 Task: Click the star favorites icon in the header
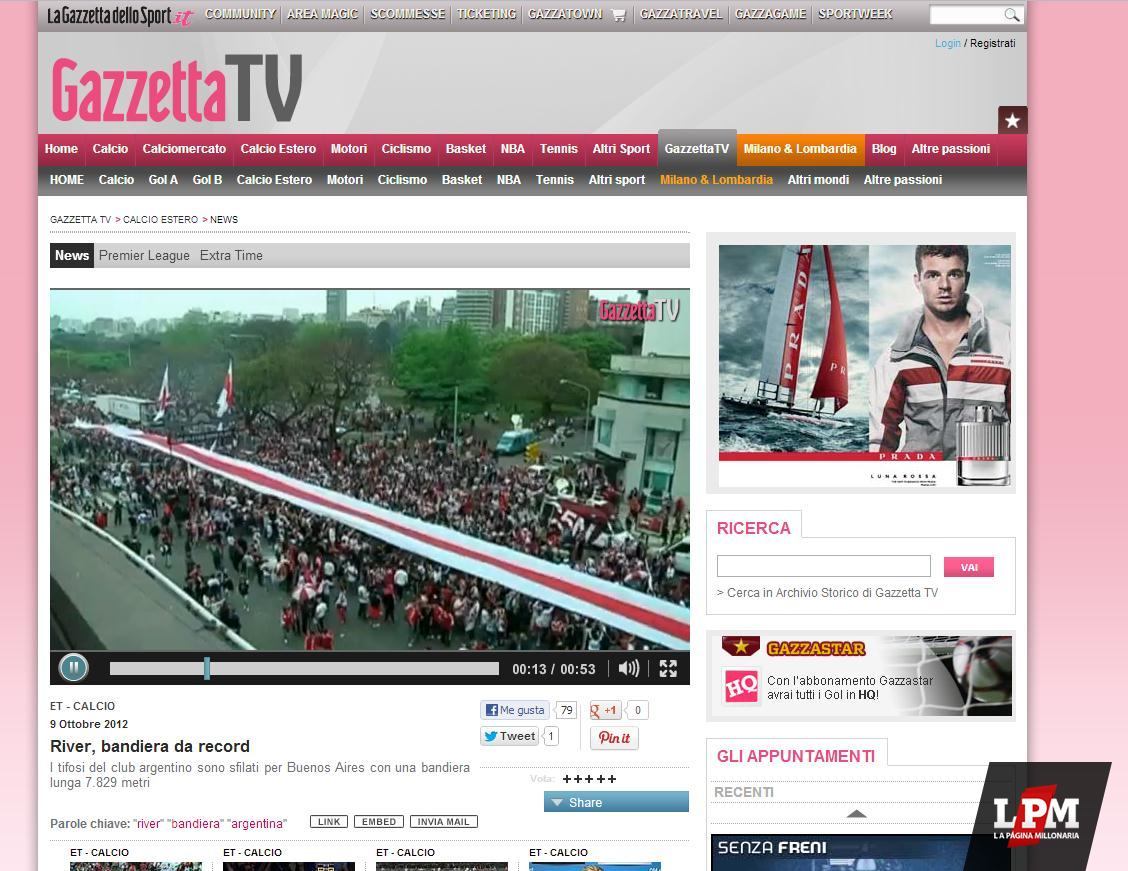click(1012, 120)
